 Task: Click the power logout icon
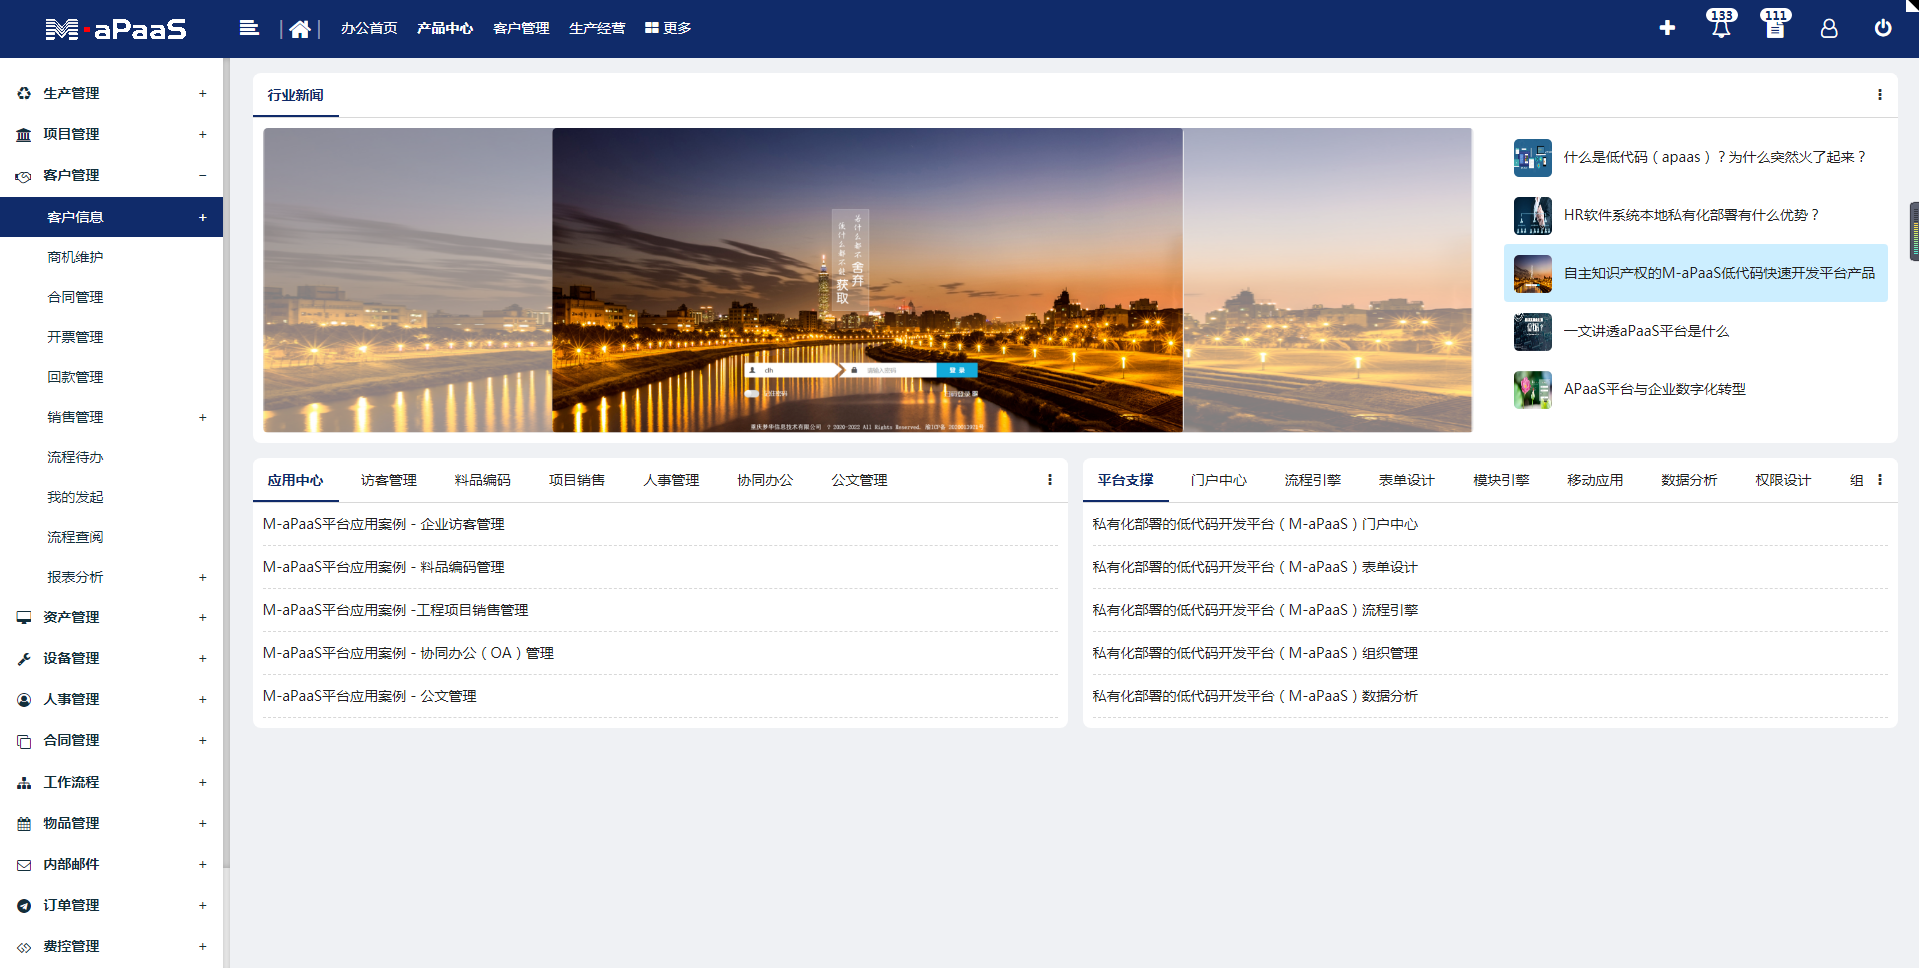tap(1883, 28)
